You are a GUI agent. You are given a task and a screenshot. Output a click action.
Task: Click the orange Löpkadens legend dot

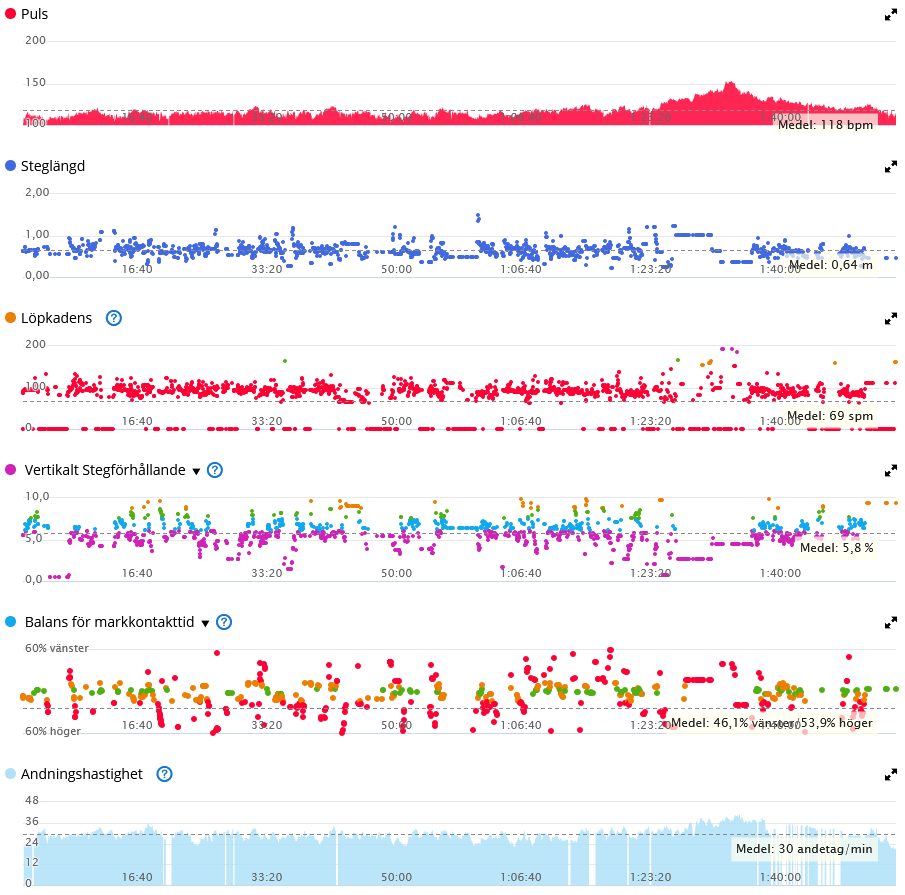[10, 317]
